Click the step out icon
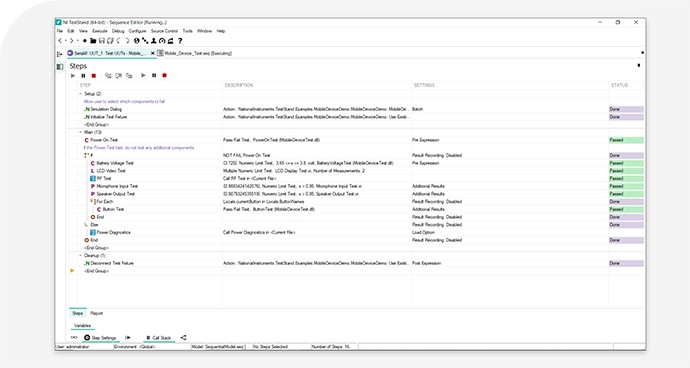The image size is (690, 368). point(129,76)
